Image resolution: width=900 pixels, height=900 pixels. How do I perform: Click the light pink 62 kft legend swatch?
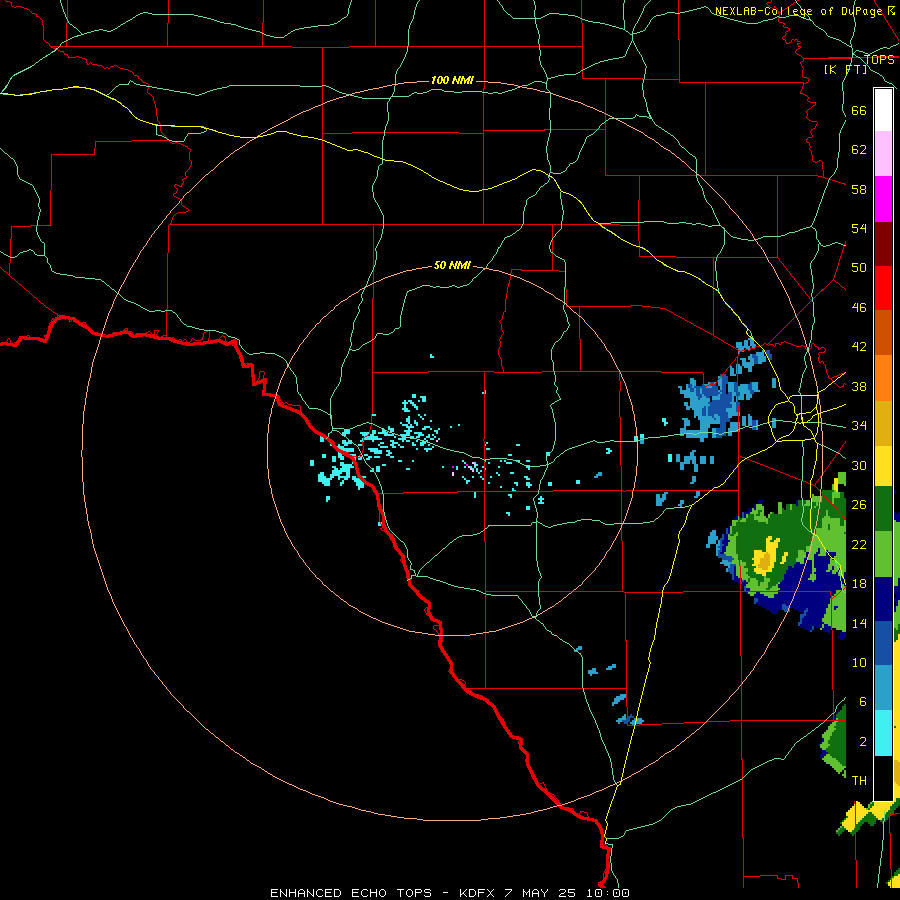883,154
